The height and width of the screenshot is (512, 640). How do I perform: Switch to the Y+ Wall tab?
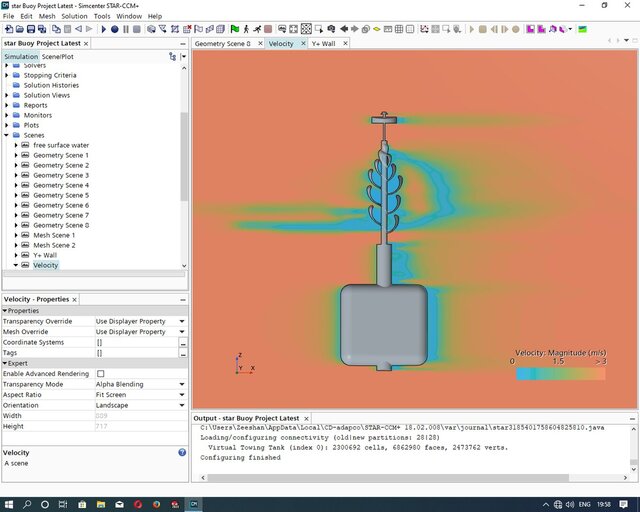coord(324,44)
